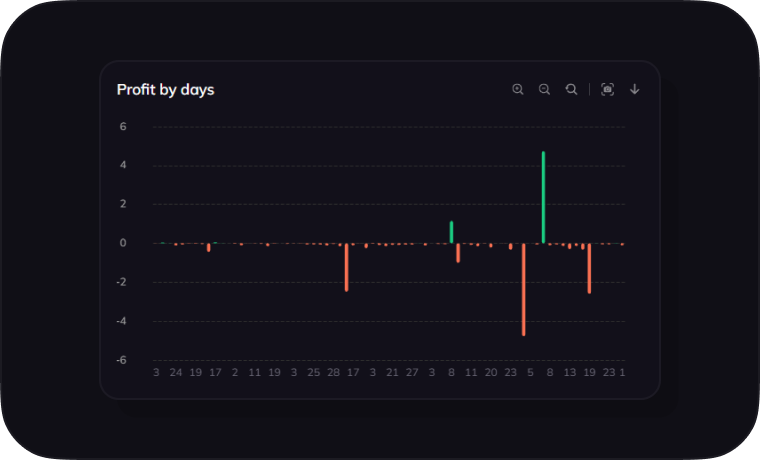Viewport: 760px width, 460px height.
Task: Click the x-axis label 20
Action: coord(491,372)
